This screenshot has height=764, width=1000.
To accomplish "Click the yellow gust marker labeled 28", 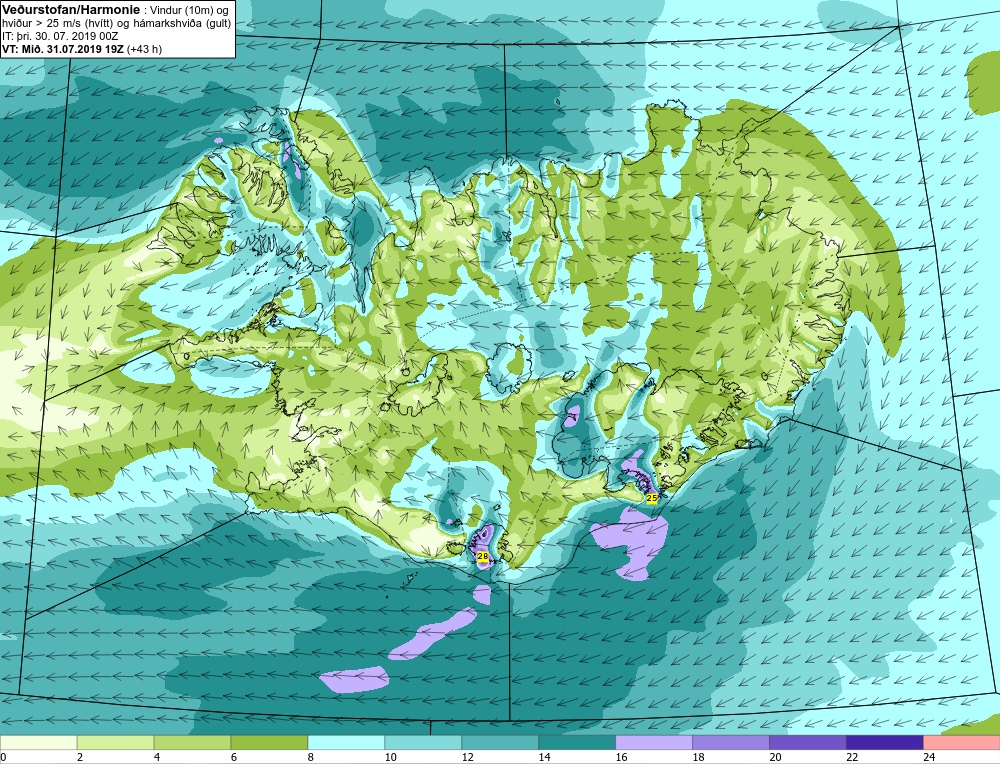I will (483, 557).
